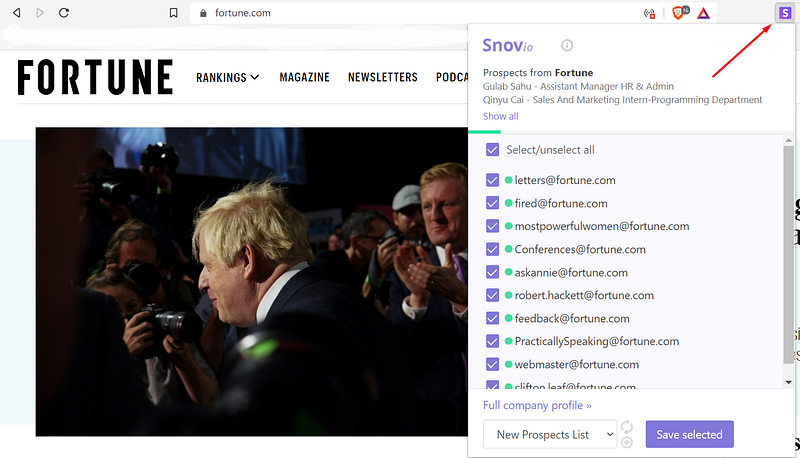Click Gulab Sahu prospect entry
The image size is (800, 458).
[578, 86]
